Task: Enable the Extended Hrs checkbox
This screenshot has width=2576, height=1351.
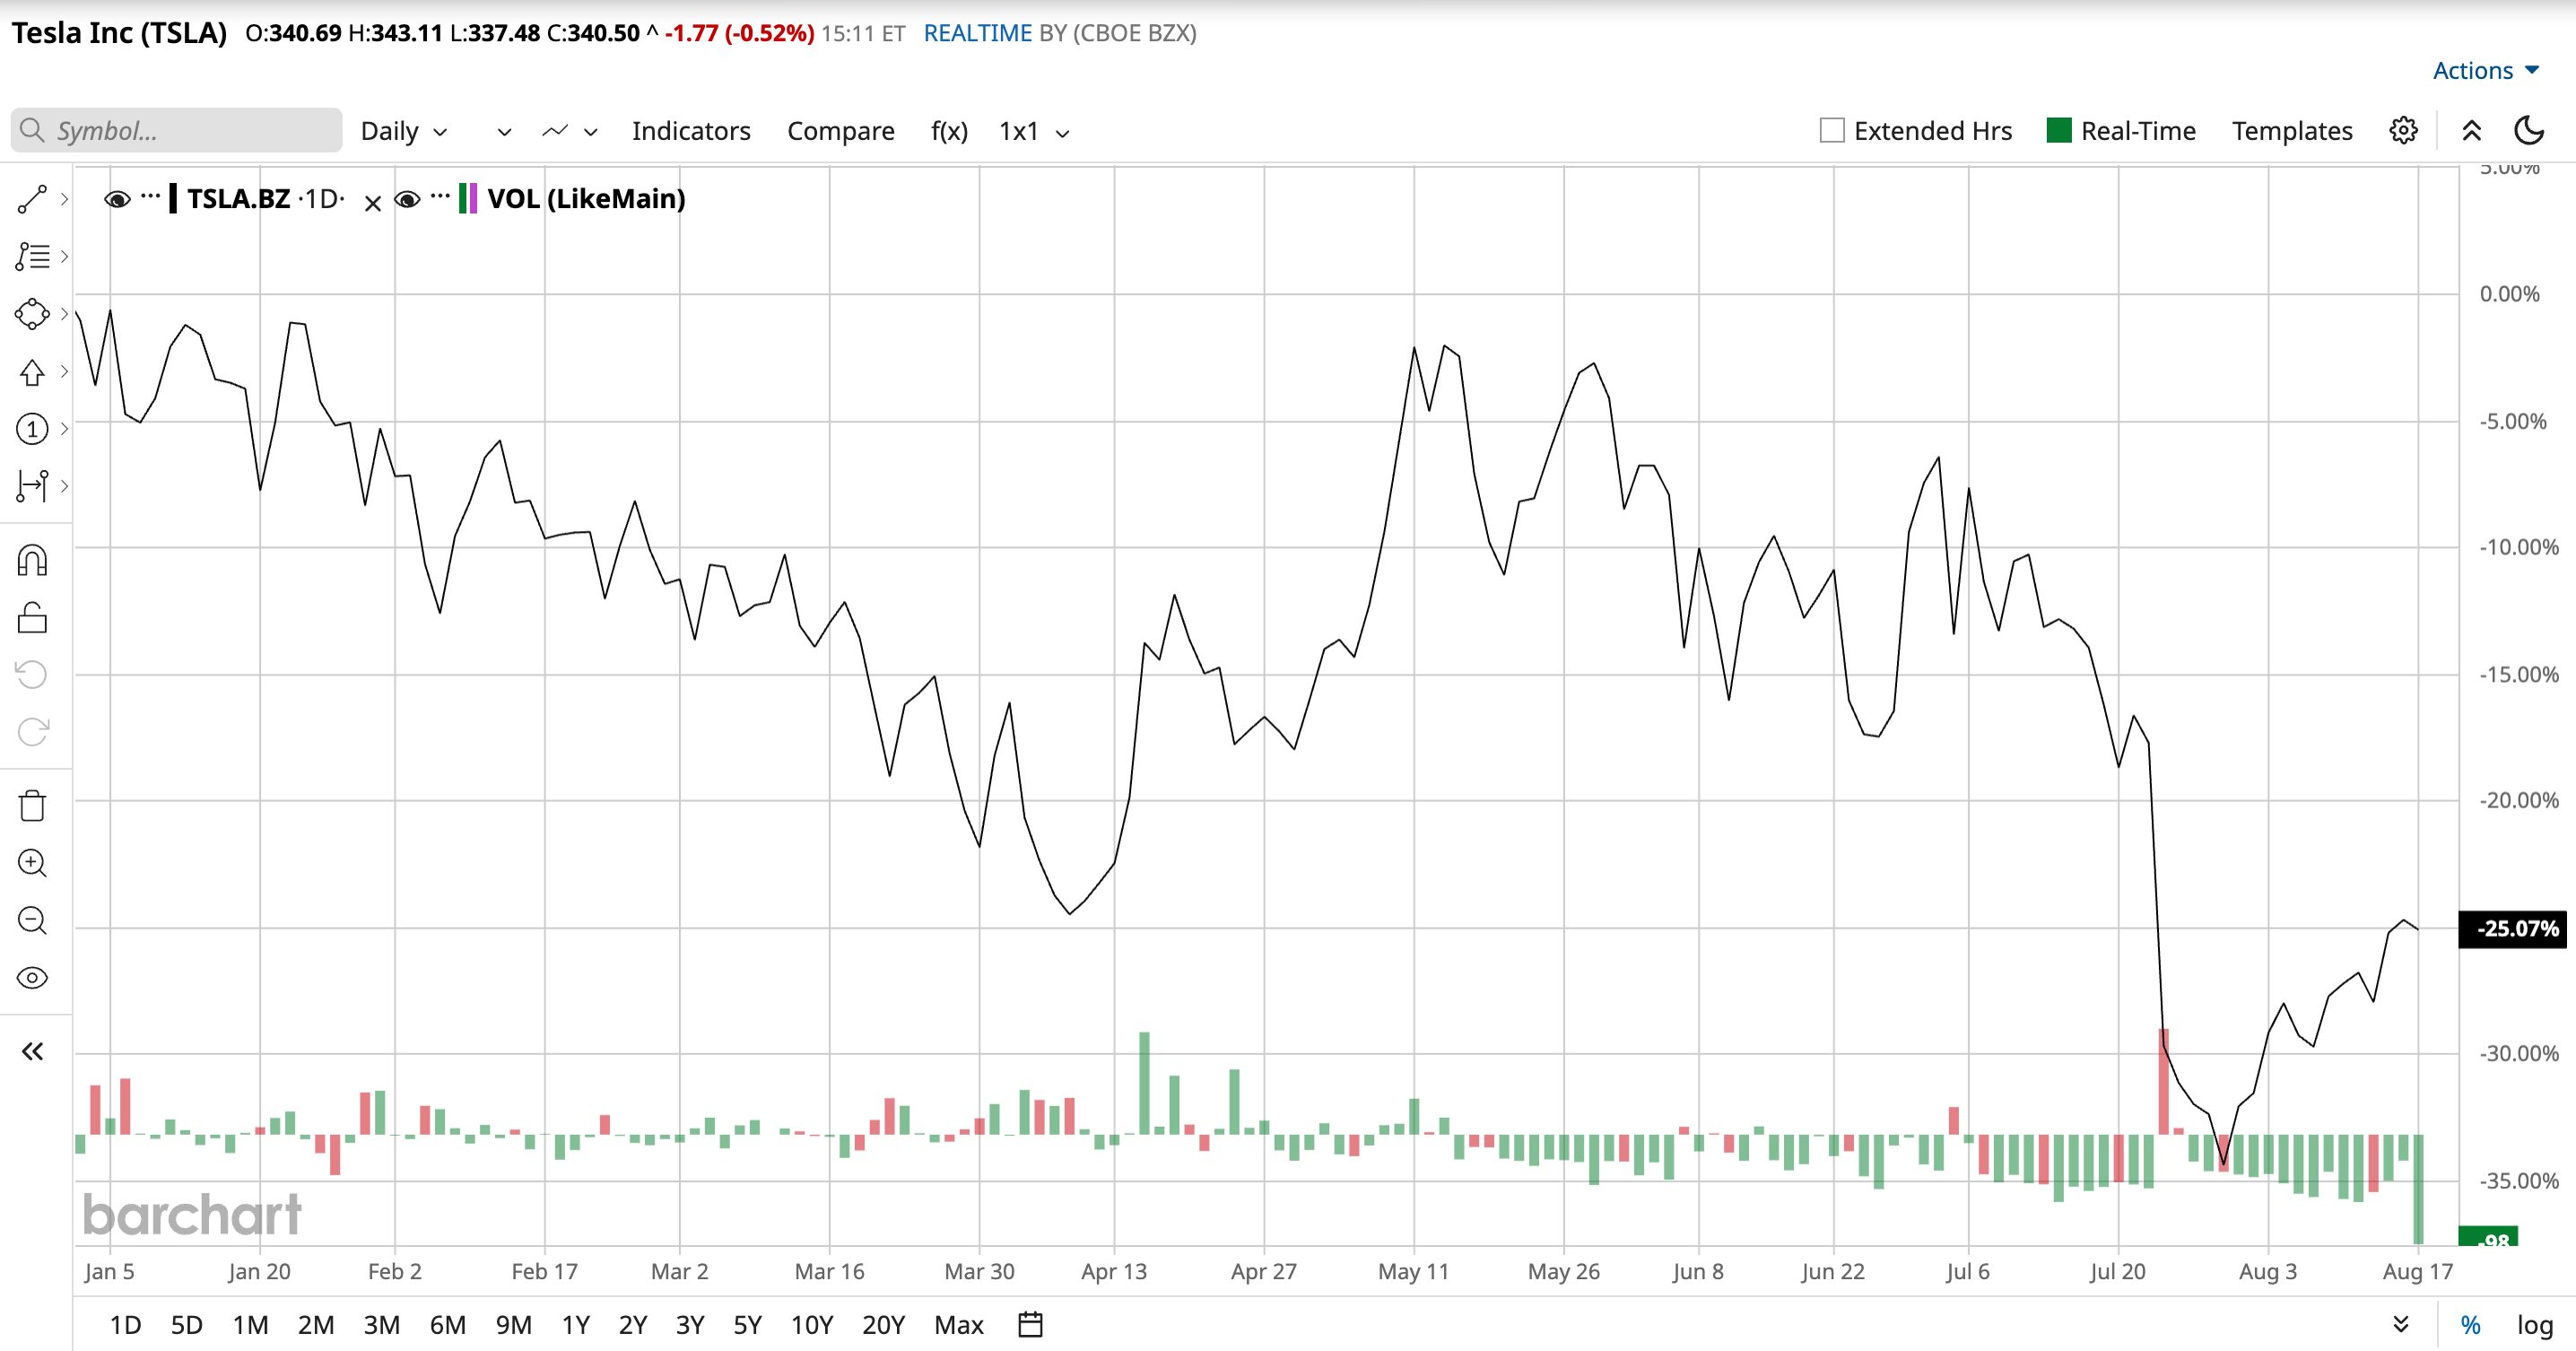Action: (x=1832, y=130)
